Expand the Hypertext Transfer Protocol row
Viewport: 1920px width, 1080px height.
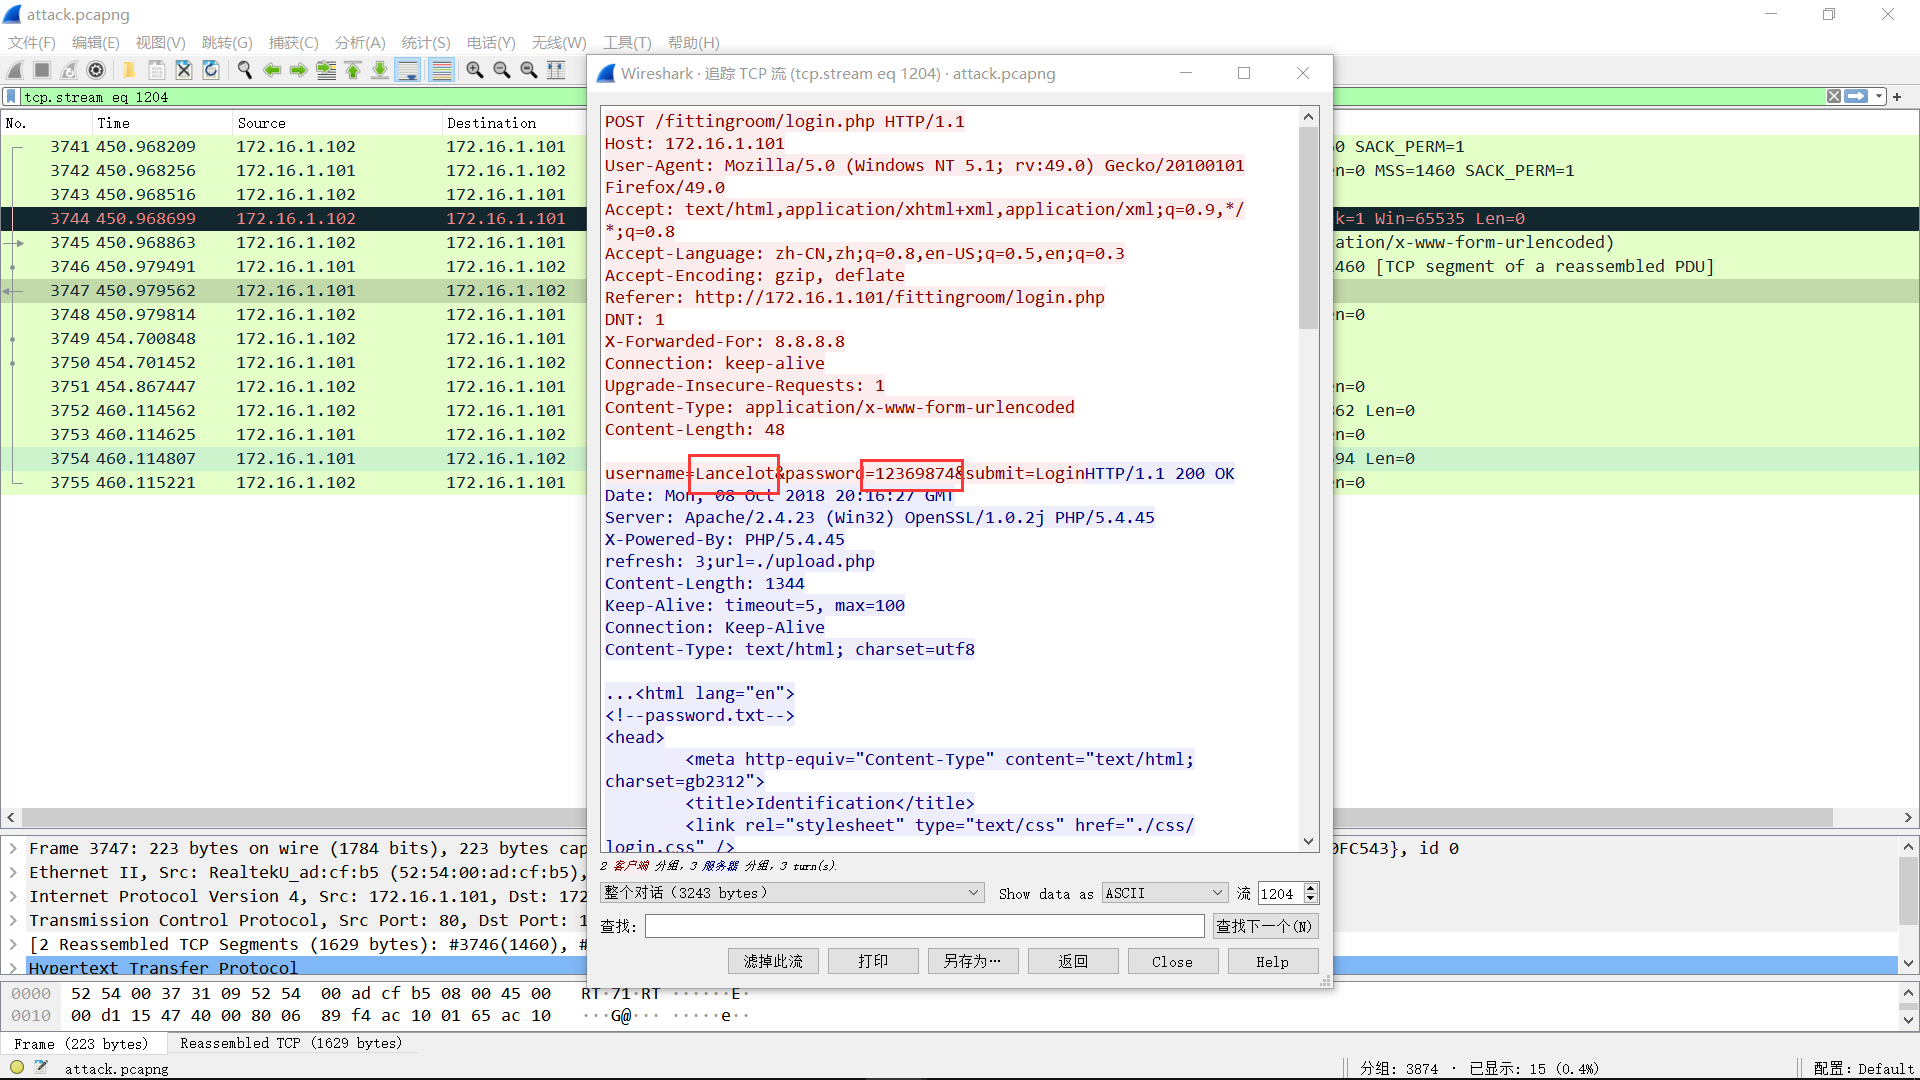[13, 968]
